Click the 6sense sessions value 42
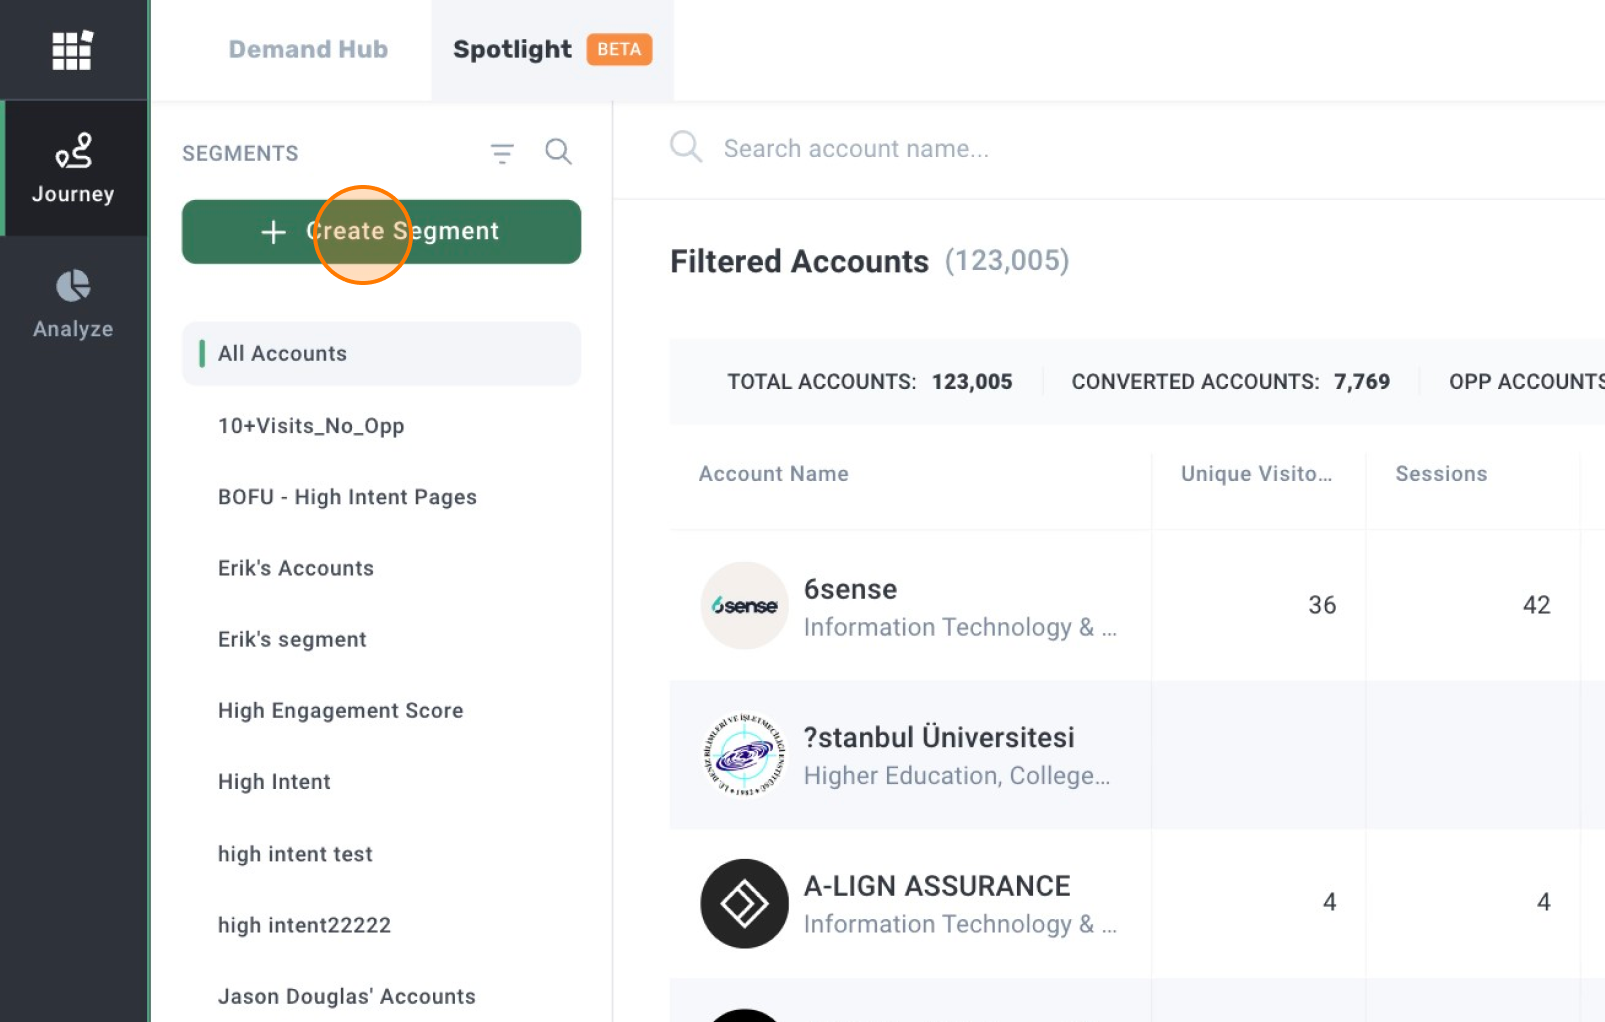Screen dimensions: 1605x1022 [1536, 605]
